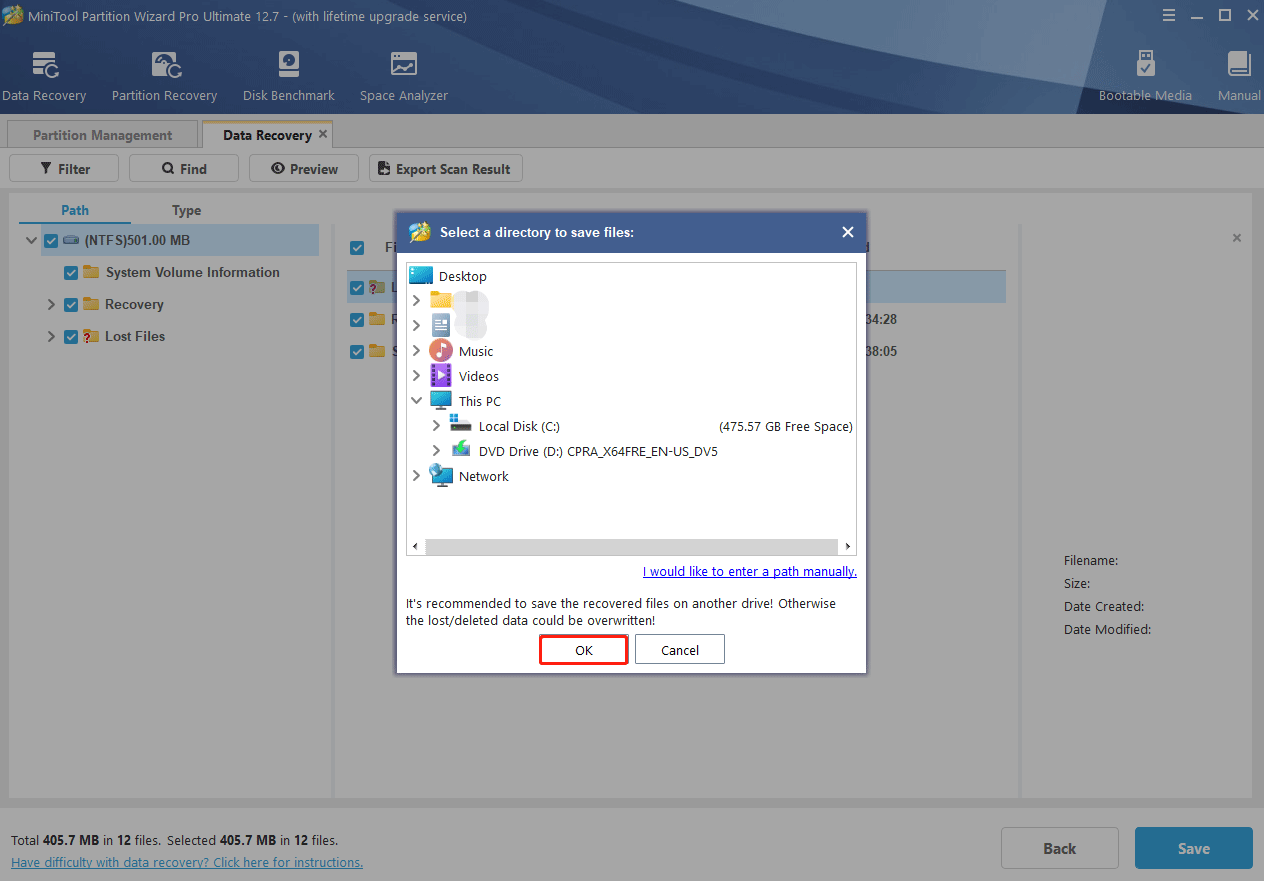This screenshot has height=881, width=1264.
Task: Launch the Partition Recovery tool
Action: coord(164,65)
